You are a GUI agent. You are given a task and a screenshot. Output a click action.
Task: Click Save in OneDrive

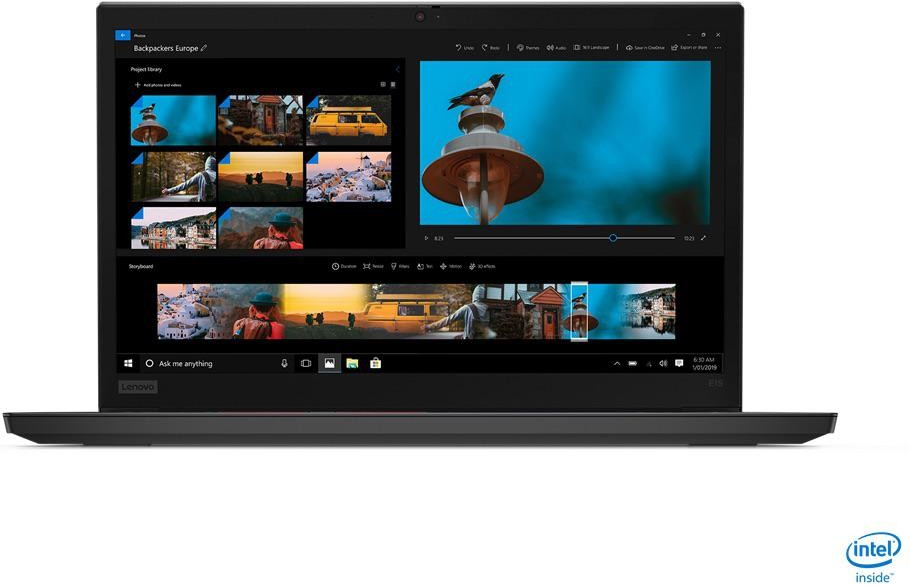coord(645,47)
